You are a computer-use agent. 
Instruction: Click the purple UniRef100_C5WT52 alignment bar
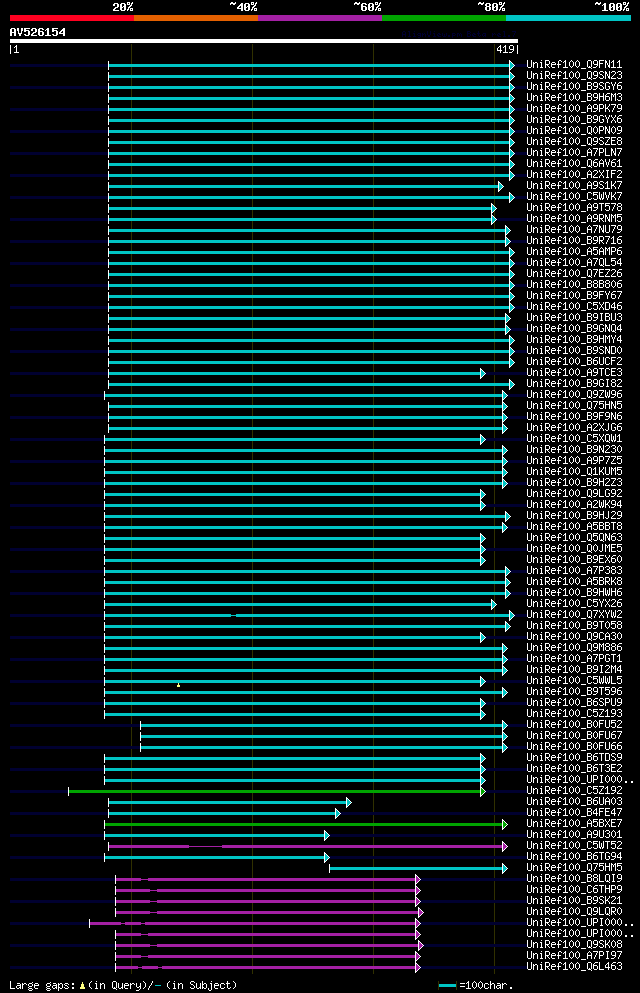coord(308,847)
